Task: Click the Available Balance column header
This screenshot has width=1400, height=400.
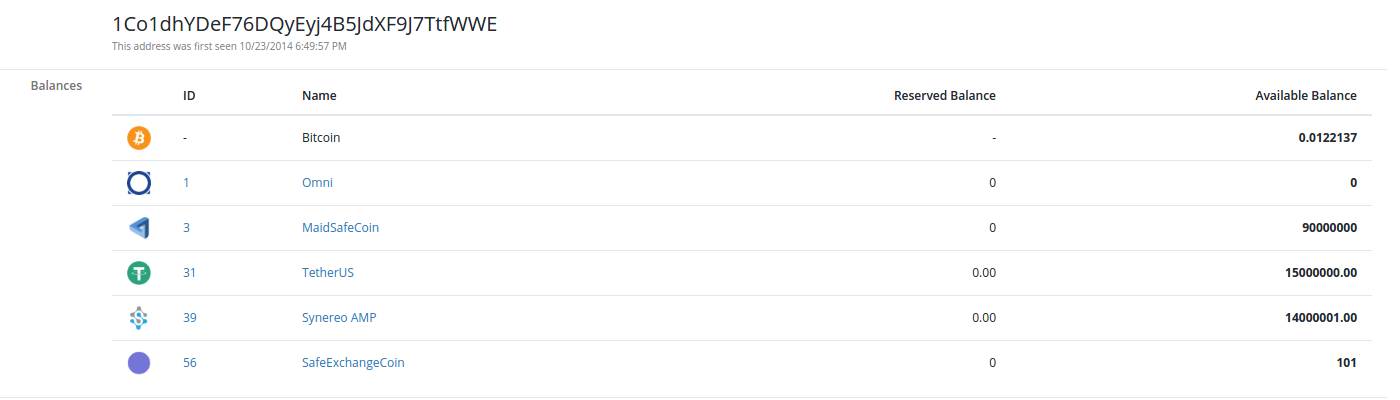Action: pos(1306,96)
